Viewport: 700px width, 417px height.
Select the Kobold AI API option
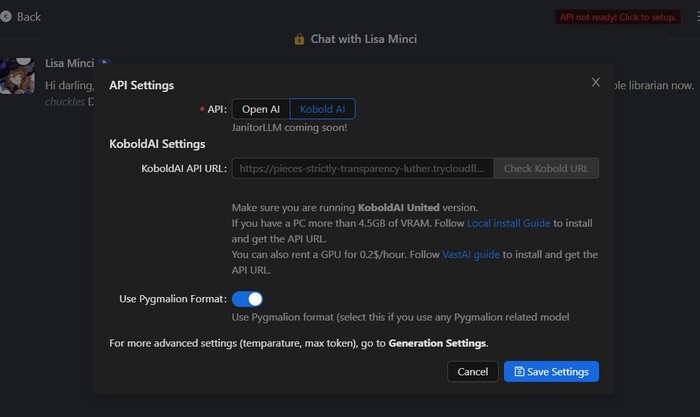(322, 109)
